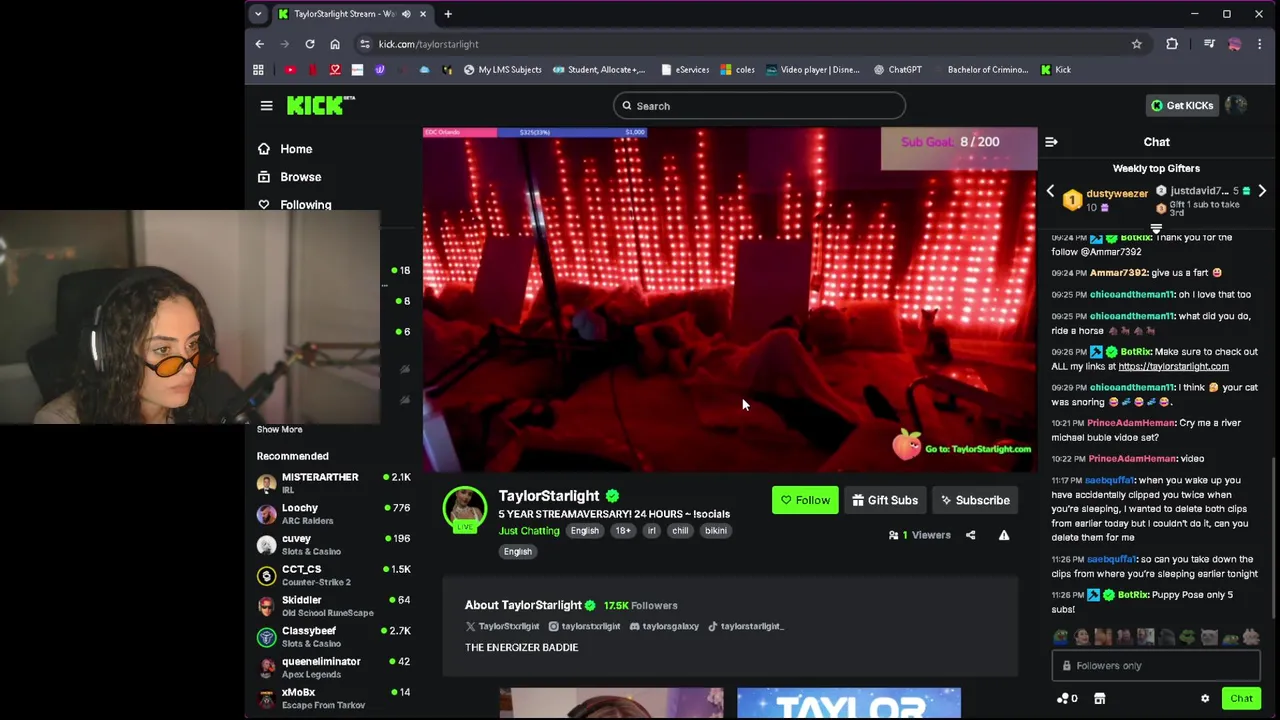Open taylorstarlight.com link in chat
The width and height of the screenshot is (1280, 720).
coord(1173,367)
